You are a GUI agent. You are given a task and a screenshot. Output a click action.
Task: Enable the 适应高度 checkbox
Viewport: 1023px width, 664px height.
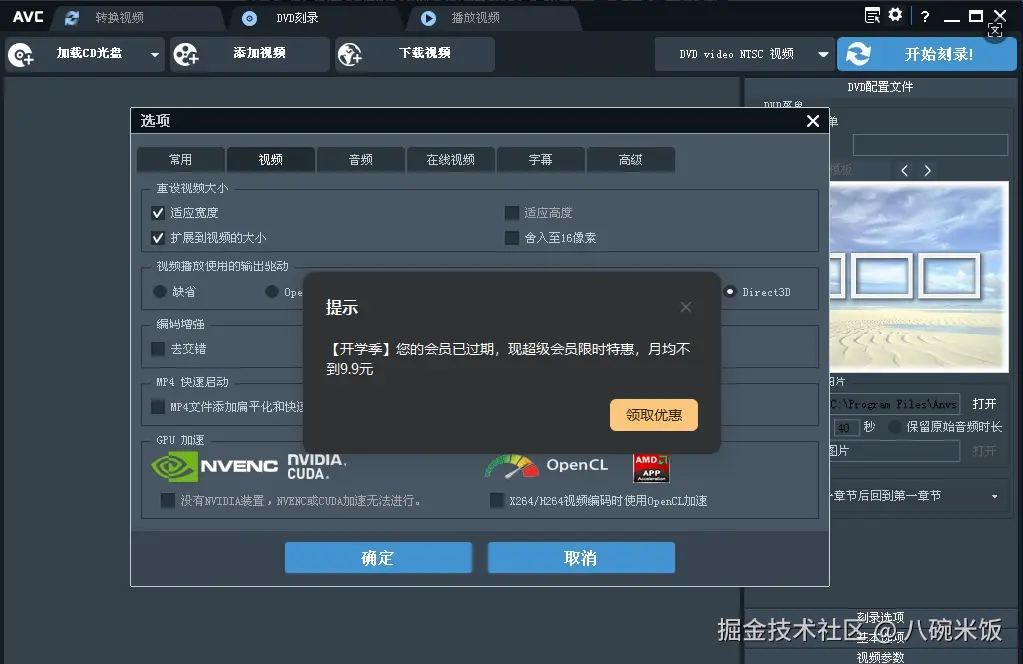[x=512, y=213]
